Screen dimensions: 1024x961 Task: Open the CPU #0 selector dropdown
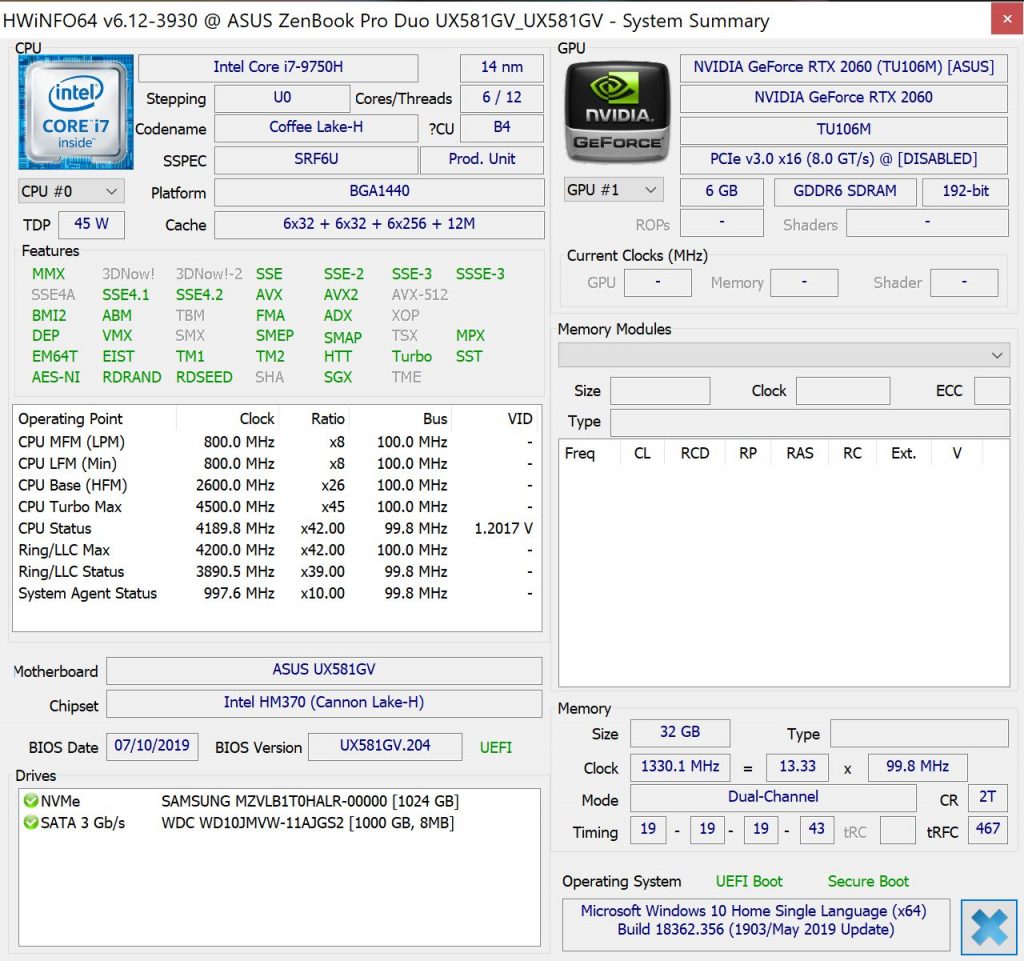point(71,191)
